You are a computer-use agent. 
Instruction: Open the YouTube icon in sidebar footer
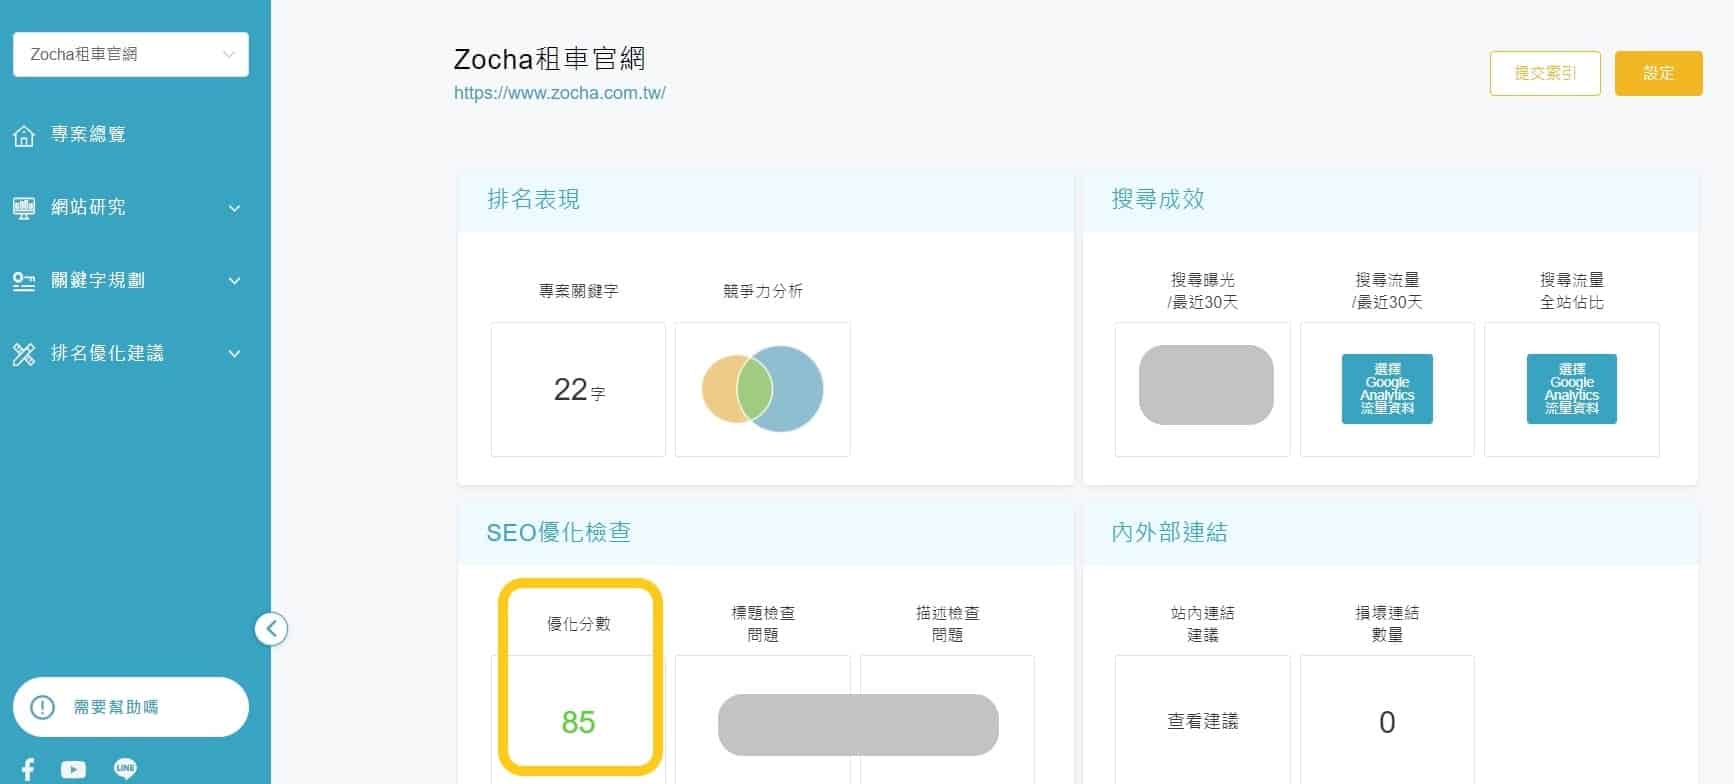[x=73, y=769]
